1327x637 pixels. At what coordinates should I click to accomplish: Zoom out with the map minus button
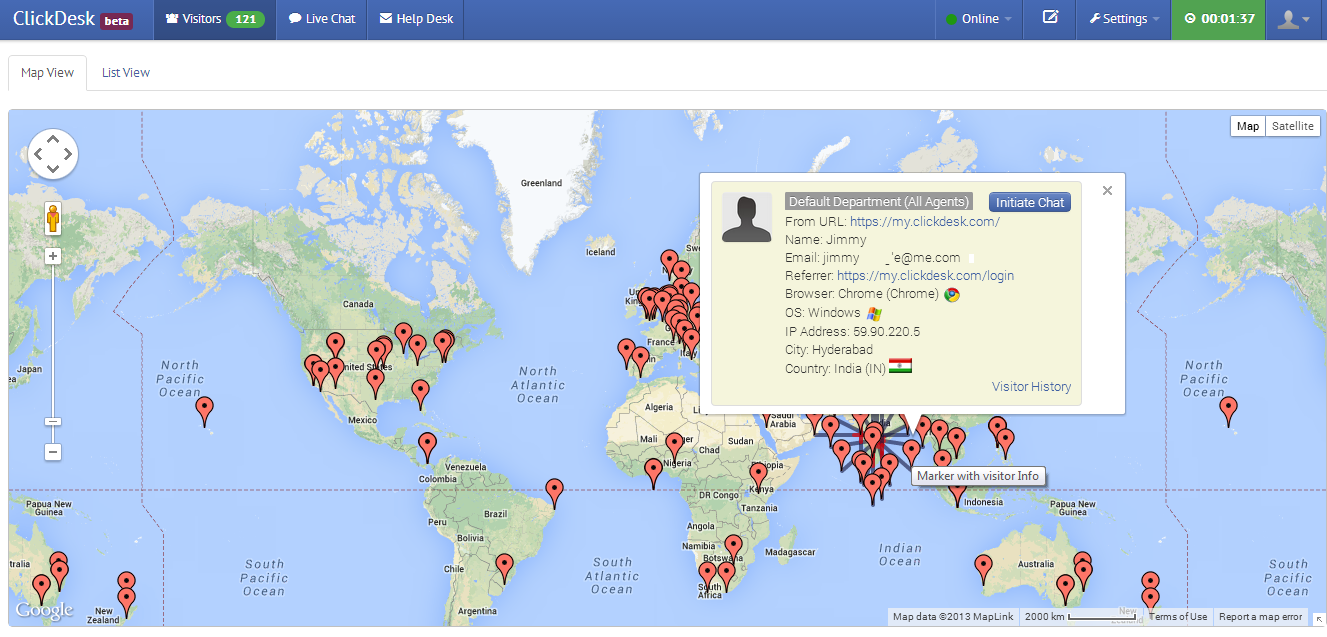[53, 452]
